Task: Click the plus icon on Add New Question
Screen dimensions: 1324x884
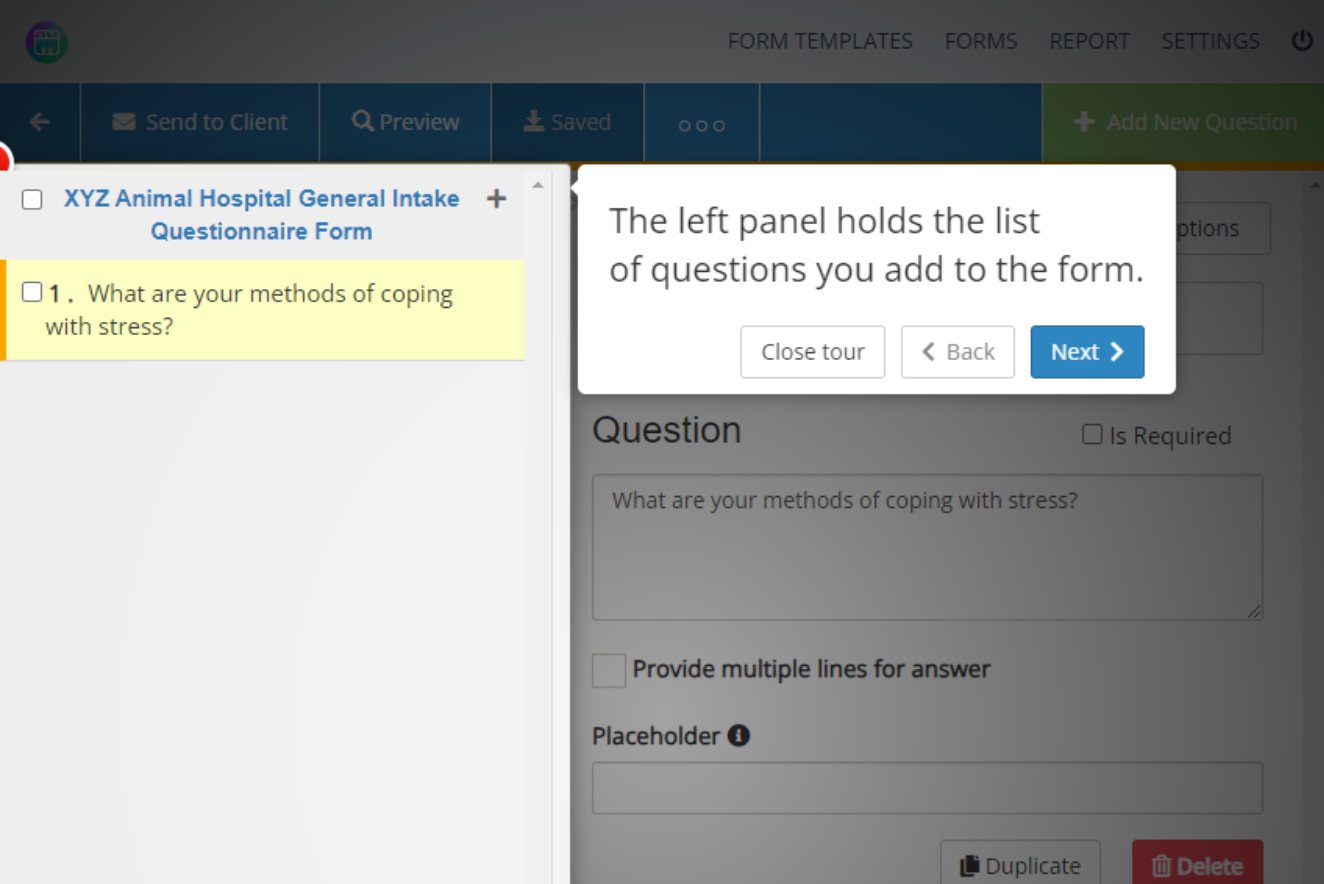Action: (x=1084, y=121)
